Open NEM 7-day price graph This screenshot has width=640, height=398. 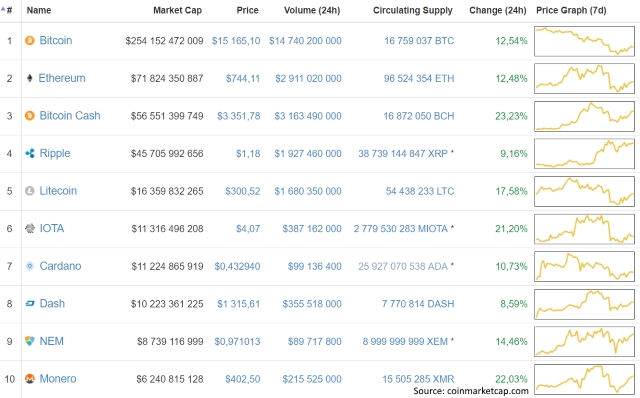[x=584, y=341]
